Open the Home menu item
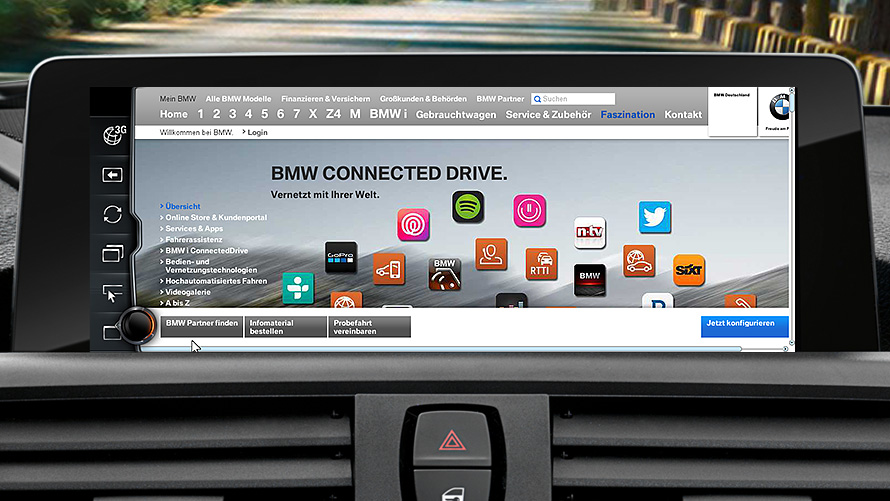This screenshot has width=890, height=501. tap(174, 114)
